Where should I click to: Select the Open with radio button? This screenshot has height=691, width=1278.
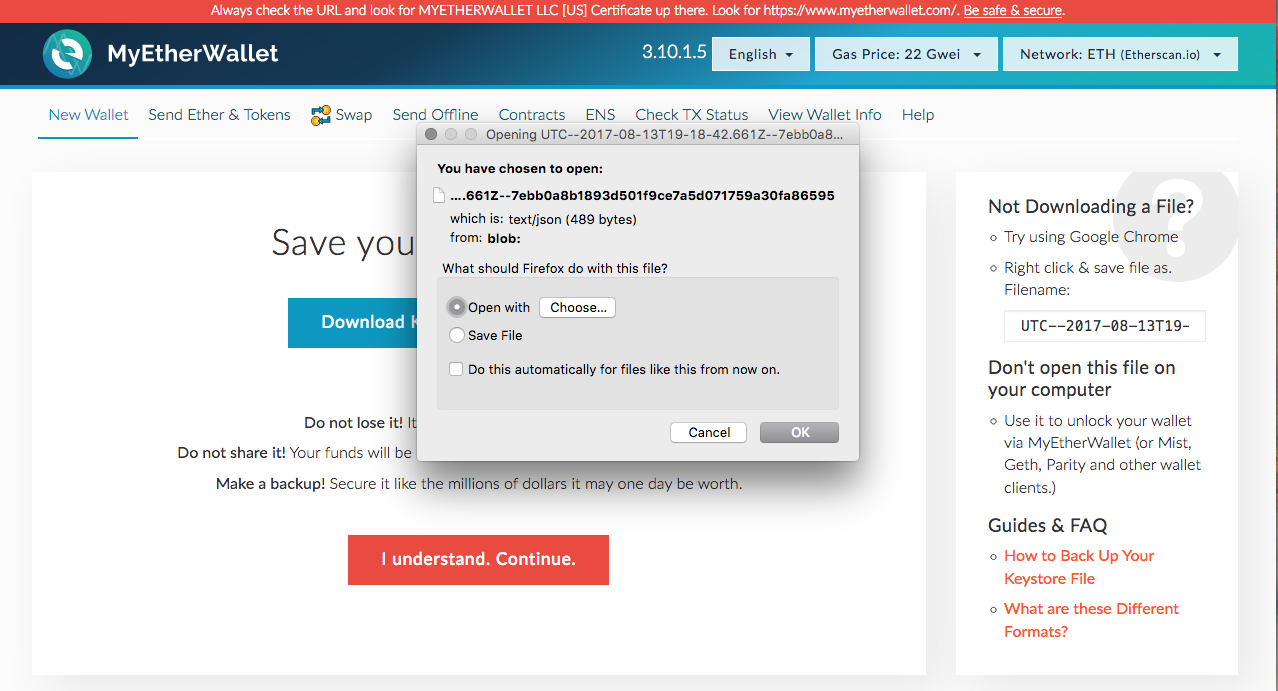[x=457, y=307]
